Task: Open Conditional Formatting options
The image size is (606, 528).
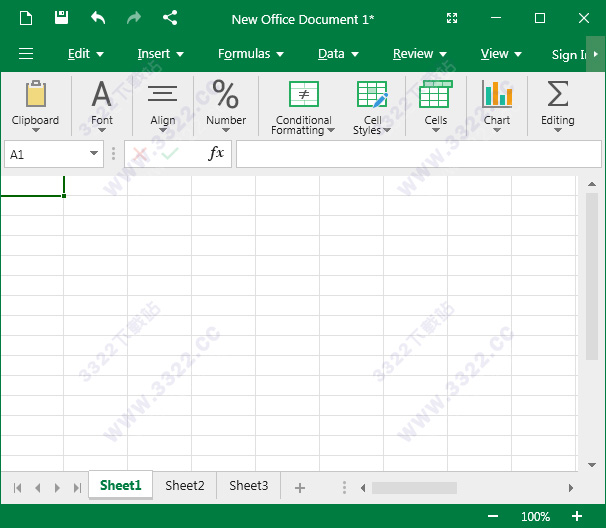Action: [303, 107]
